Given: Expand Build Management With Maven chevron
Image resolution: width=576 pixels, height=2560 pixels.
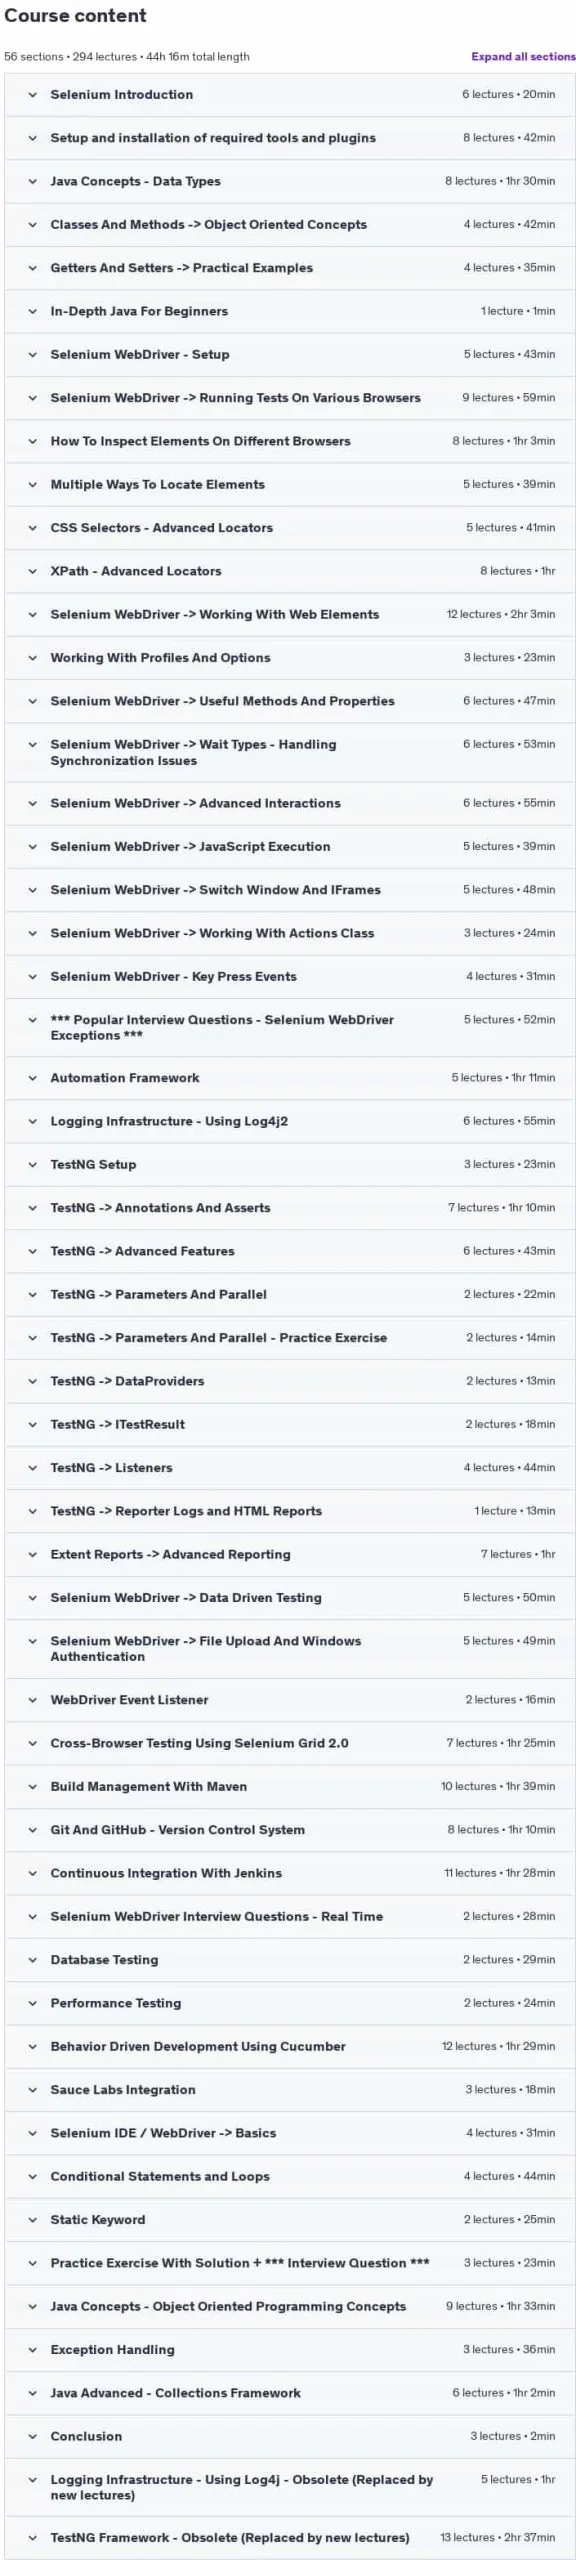Looking at the screenshot, I should [32, 1787].
